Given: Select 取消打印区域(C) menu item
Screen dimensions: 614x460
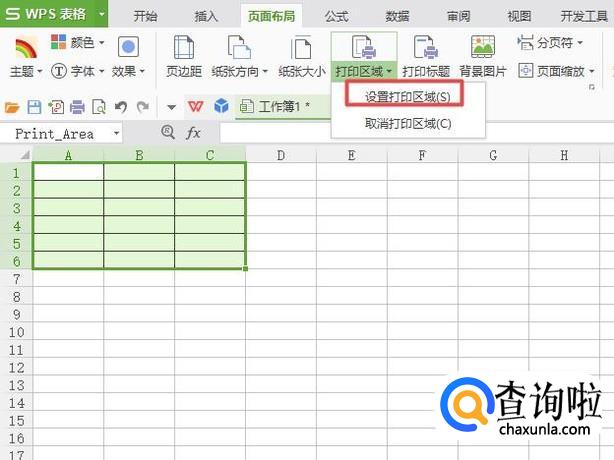Looking at the screenshot, I should [406, 123].
